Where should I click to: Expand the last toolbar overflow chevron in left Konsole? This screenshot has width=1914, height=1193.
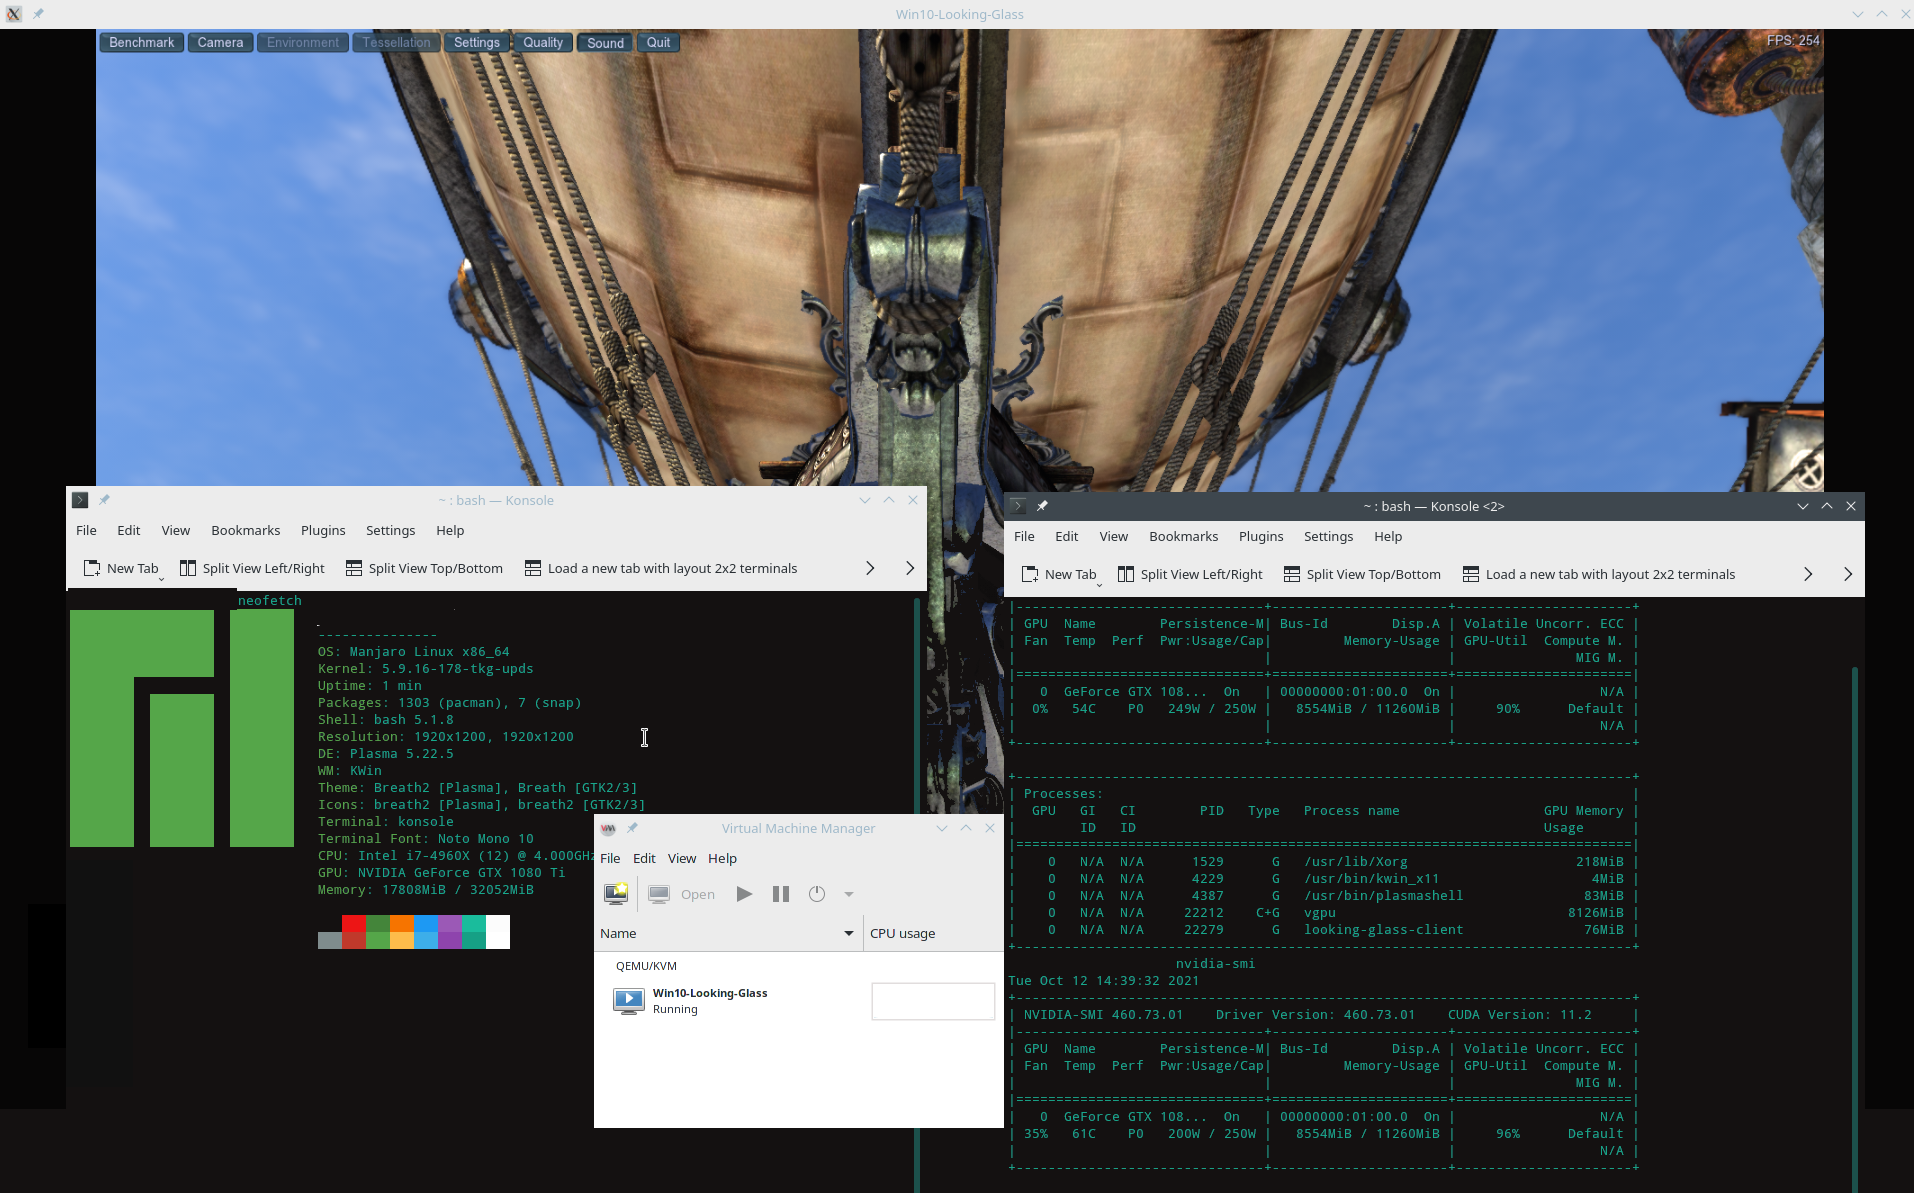click(910, 568)
